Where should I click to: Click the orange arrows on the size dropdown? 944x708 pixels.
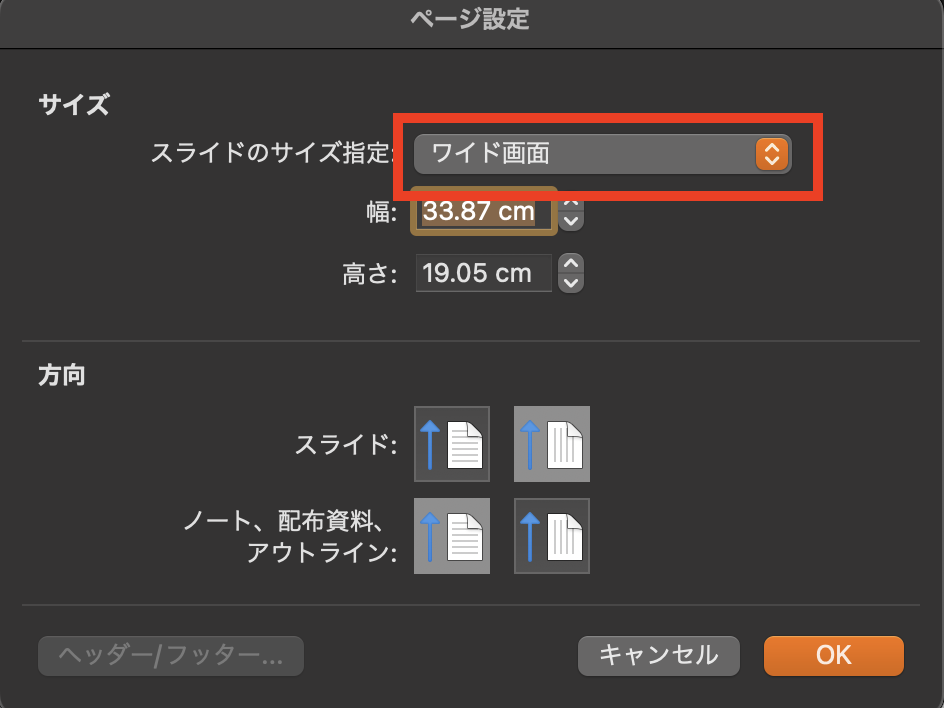coord(771,154)
